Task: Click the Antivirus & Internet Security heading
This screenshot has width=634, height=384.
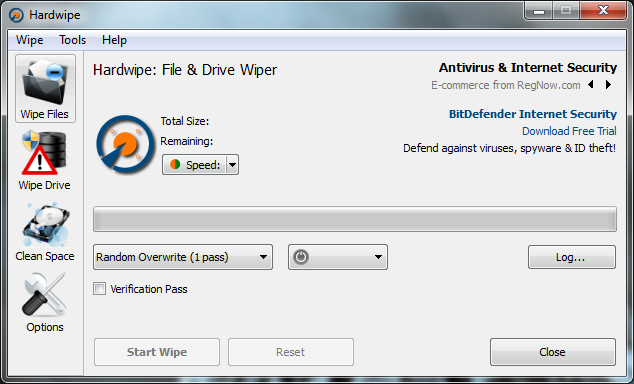Action: click(x=528, y=68)
